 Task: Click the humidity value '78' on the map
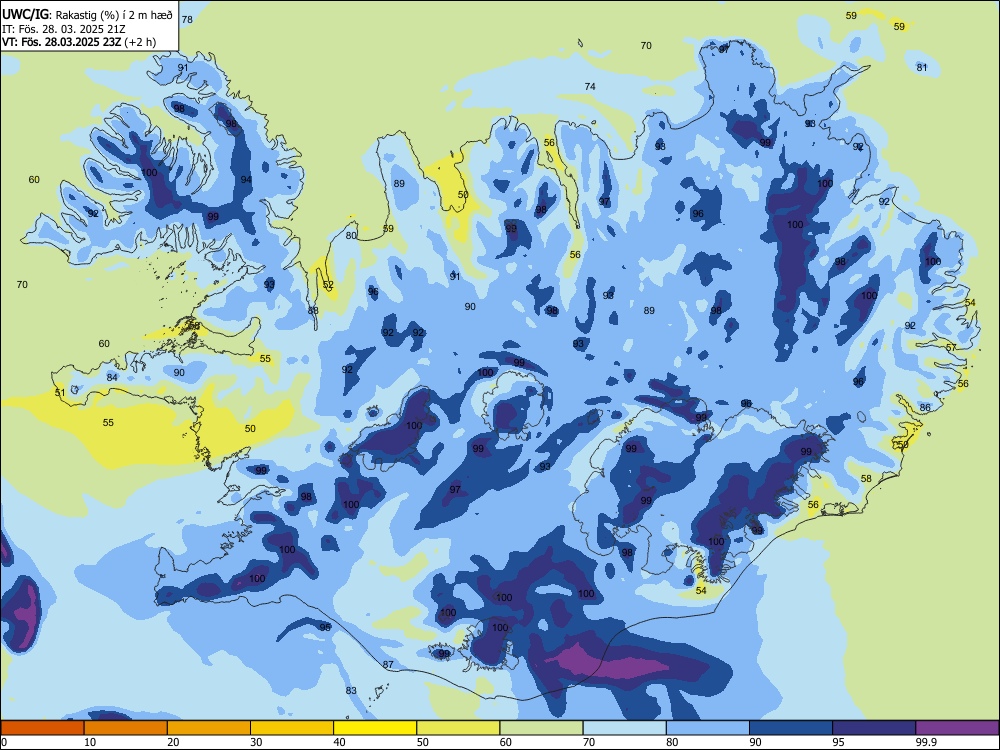click(x=187, y=20)
